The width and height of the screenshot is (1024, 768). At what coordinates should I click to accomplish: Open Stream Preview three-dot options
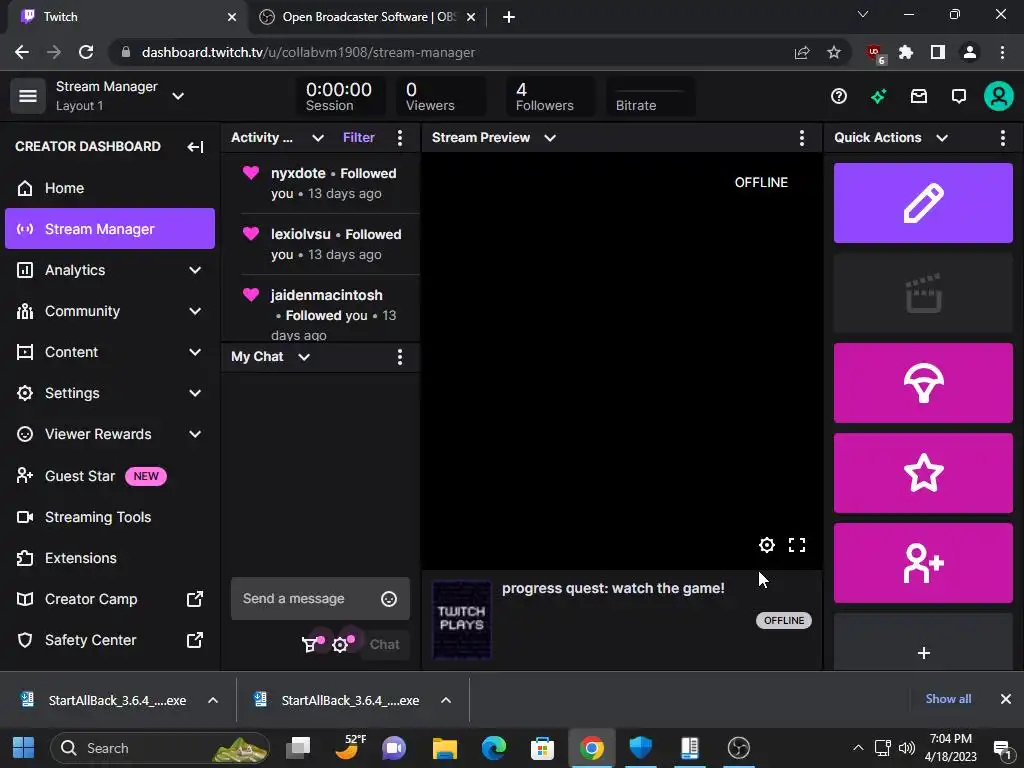click(801, 138)
